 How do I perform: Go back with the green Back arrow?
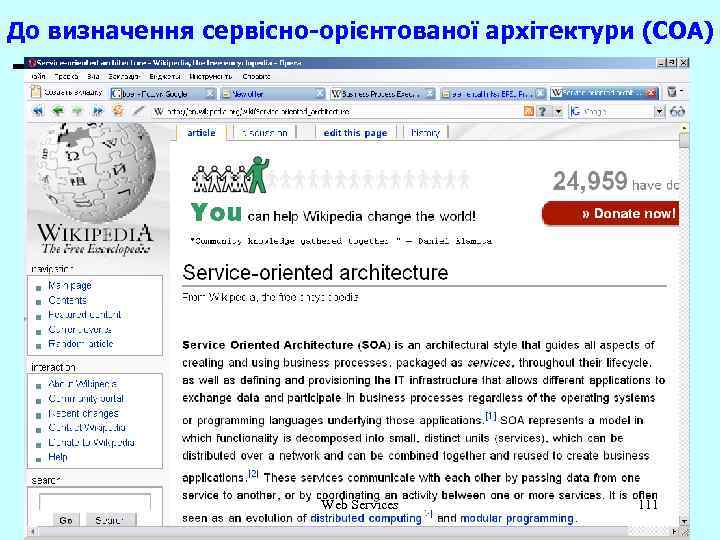[58, 111]
